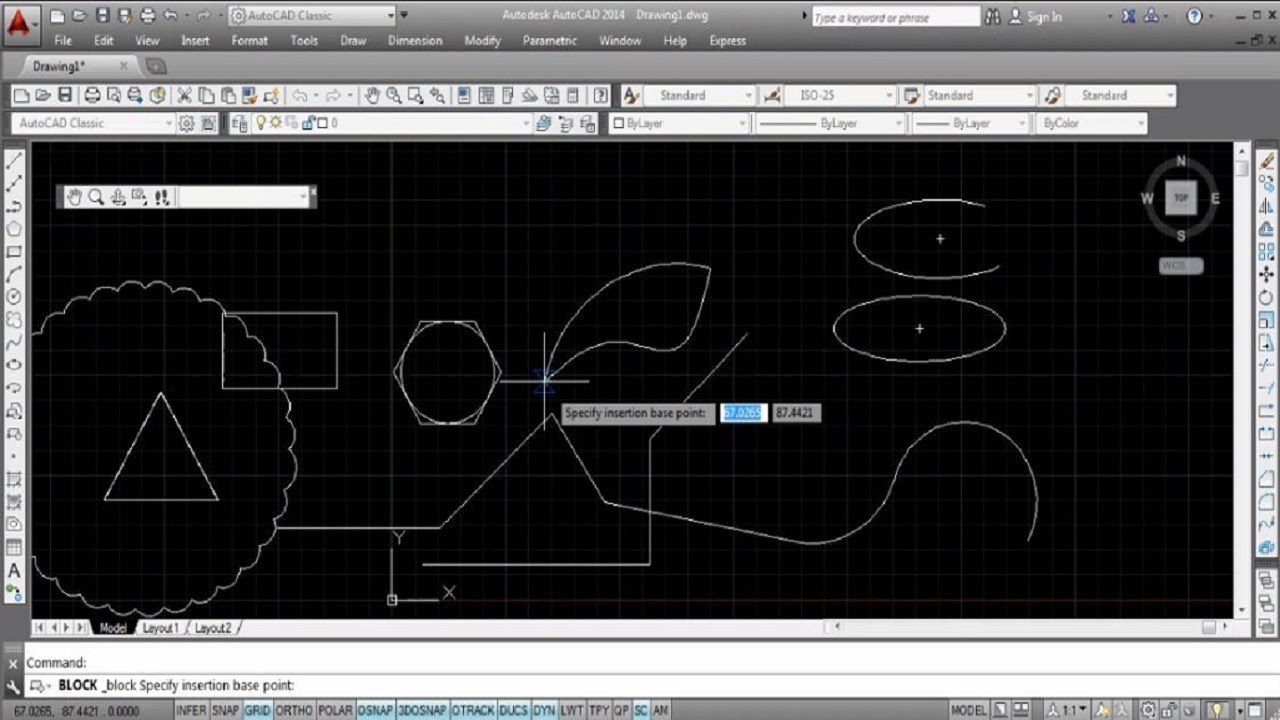
Task: Open the Standard text style dropdown
Action: click(x=699, y=96)
